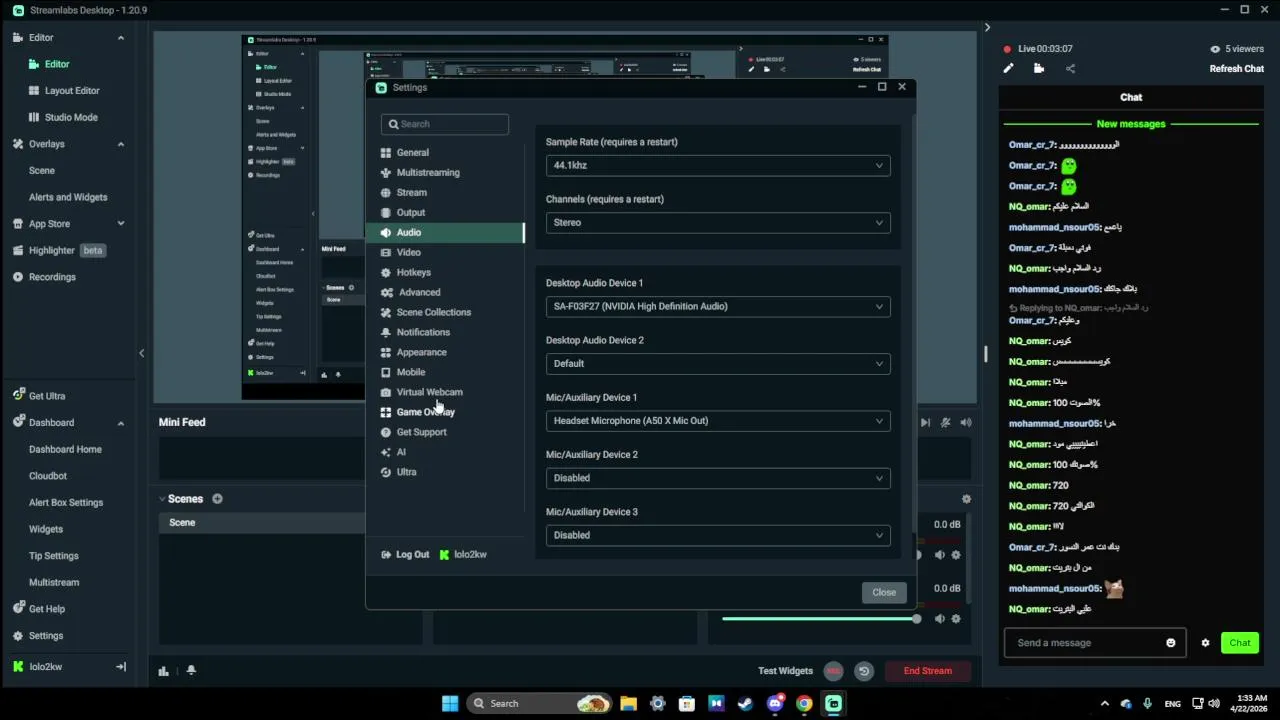
Task: Collapse the chat panel with top chevron
Action: coord(987,27)
